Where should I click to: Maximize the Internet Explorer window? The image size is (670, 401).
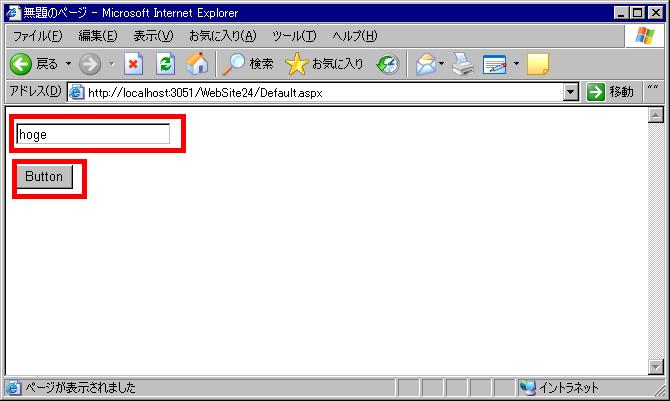coord(637,13)
